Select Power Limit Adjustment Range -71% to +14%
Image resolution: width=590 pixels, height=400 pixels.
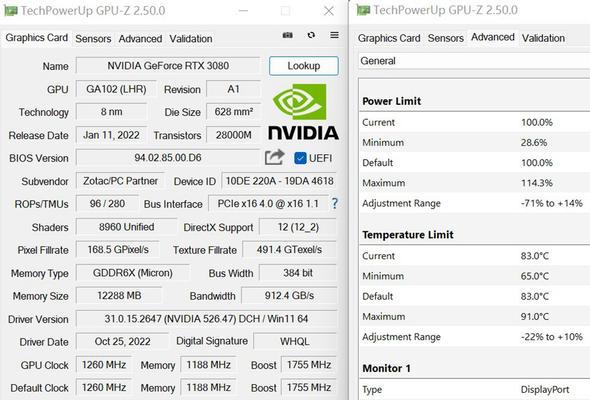(x=475, y=203)
